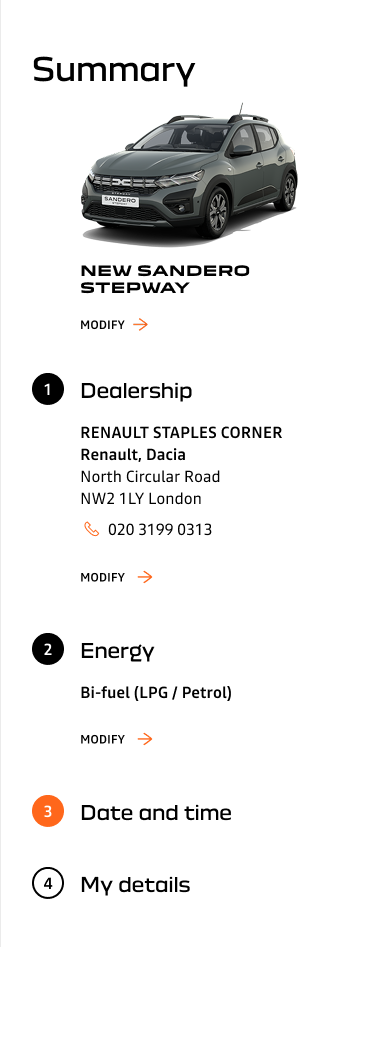Open the Energy step heading
This screenshot has height=1059, width=390.
point(117,651)
